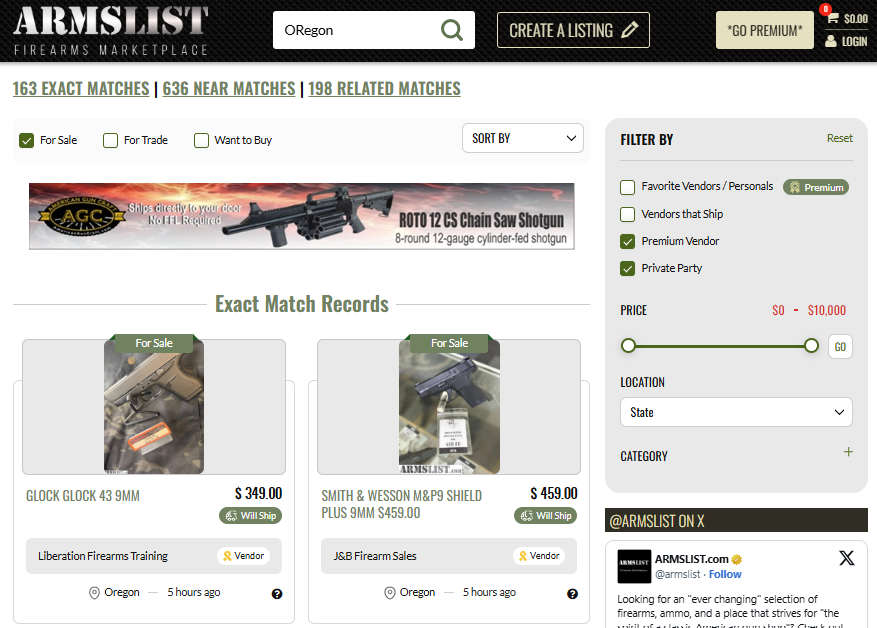Click the search magnifying glass icon
The height and width of the screenshot is (628, 877).
[452, 30]
